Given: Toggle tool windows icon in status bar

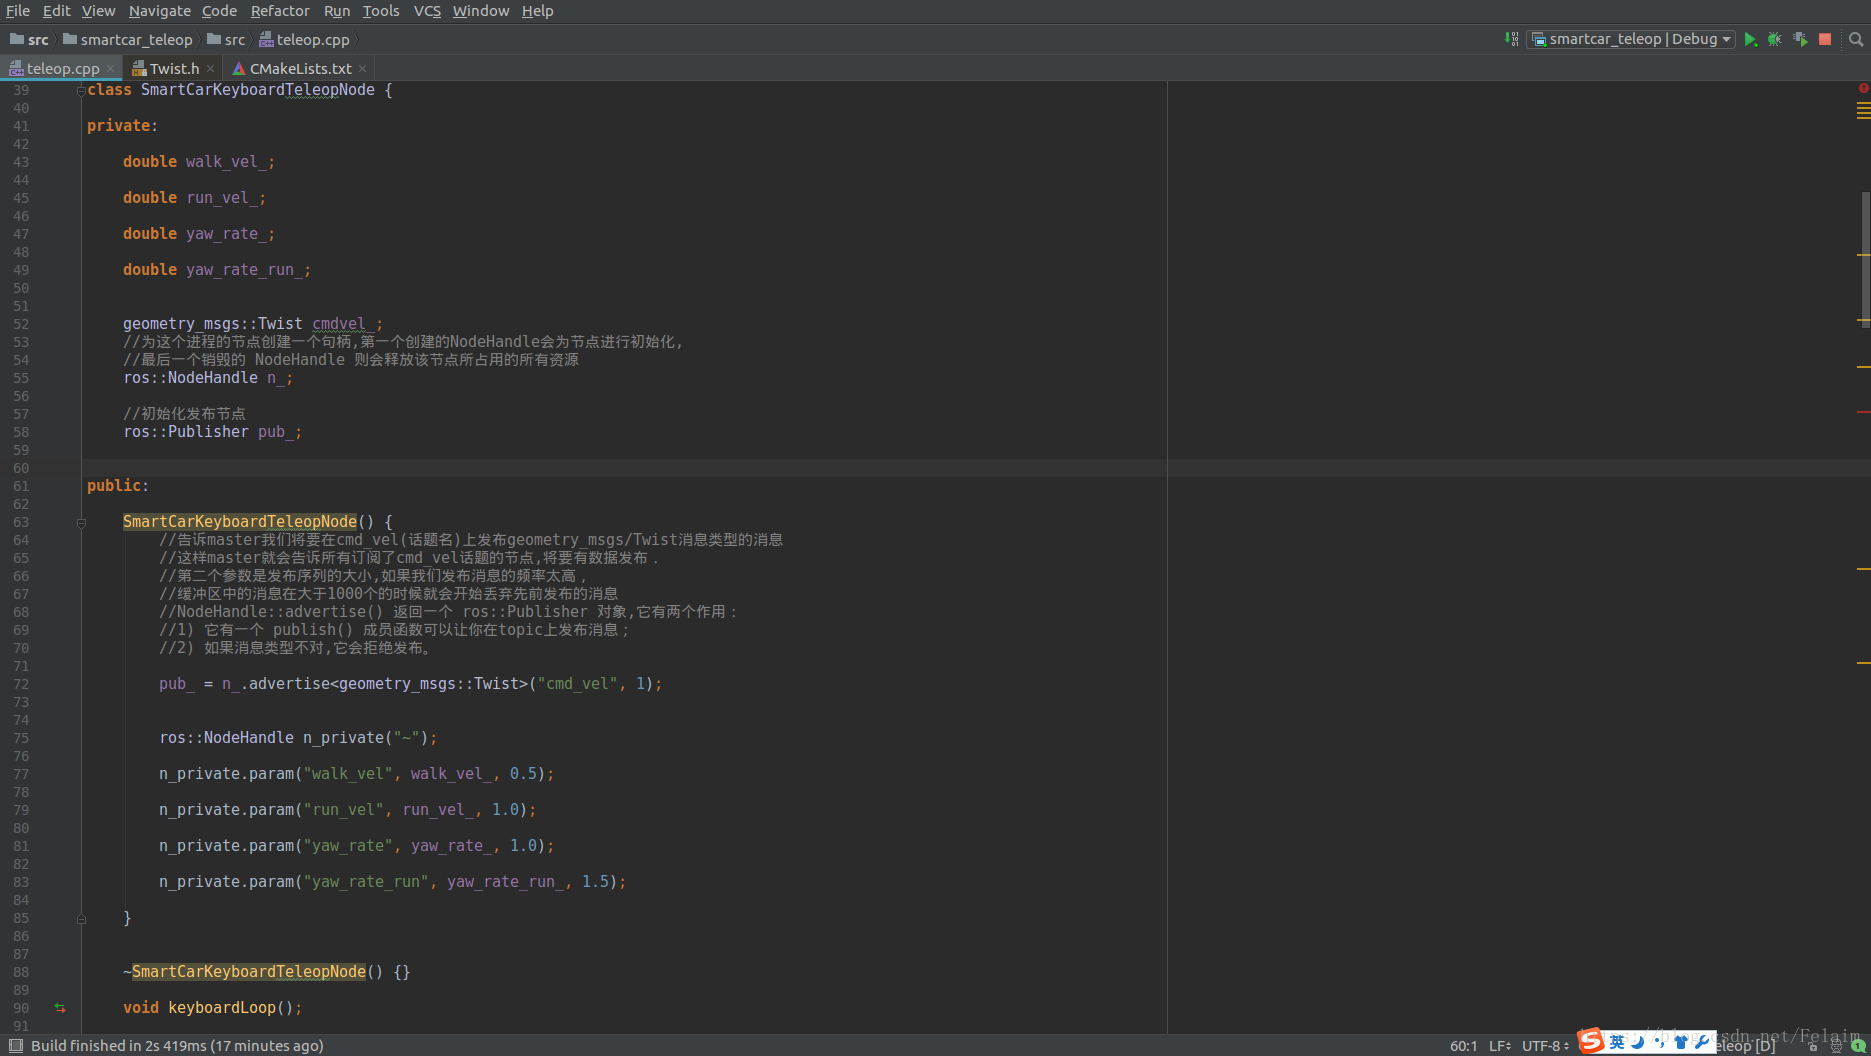Looking at the screenshot, I should click(15, 1046).
